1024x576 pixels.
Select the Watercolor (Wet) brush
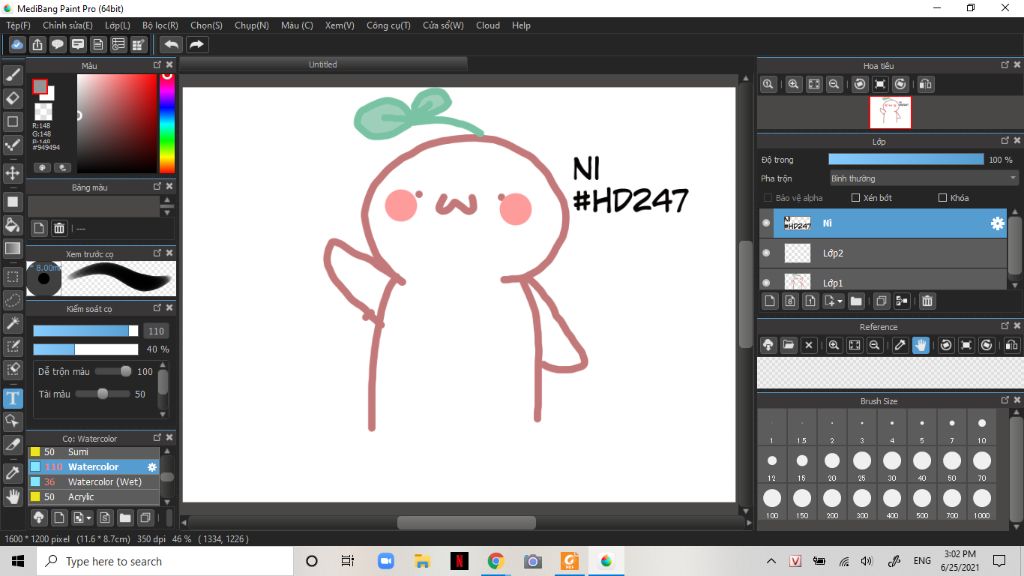coord(93,482)
